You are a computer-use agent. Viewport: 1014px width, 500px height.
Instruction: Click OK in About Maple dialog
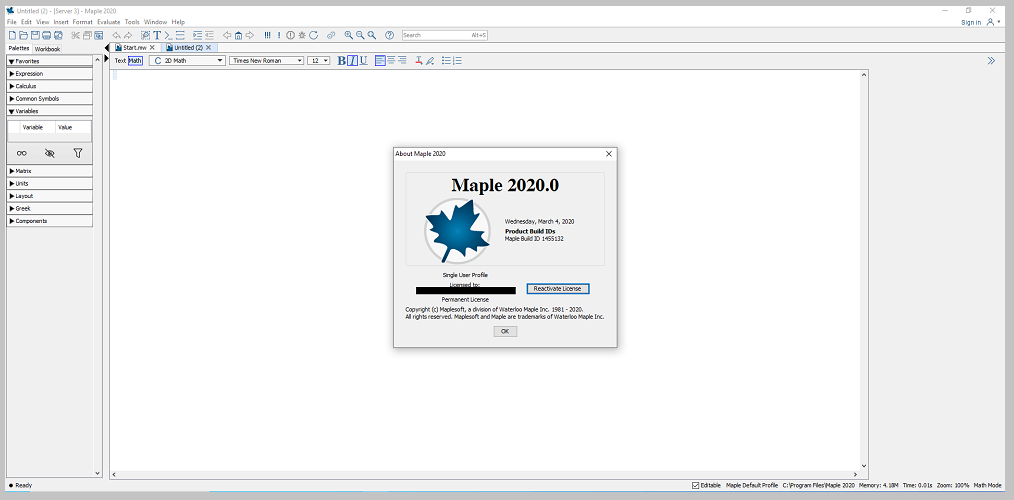pyautogui.click(x=505, y=331)
